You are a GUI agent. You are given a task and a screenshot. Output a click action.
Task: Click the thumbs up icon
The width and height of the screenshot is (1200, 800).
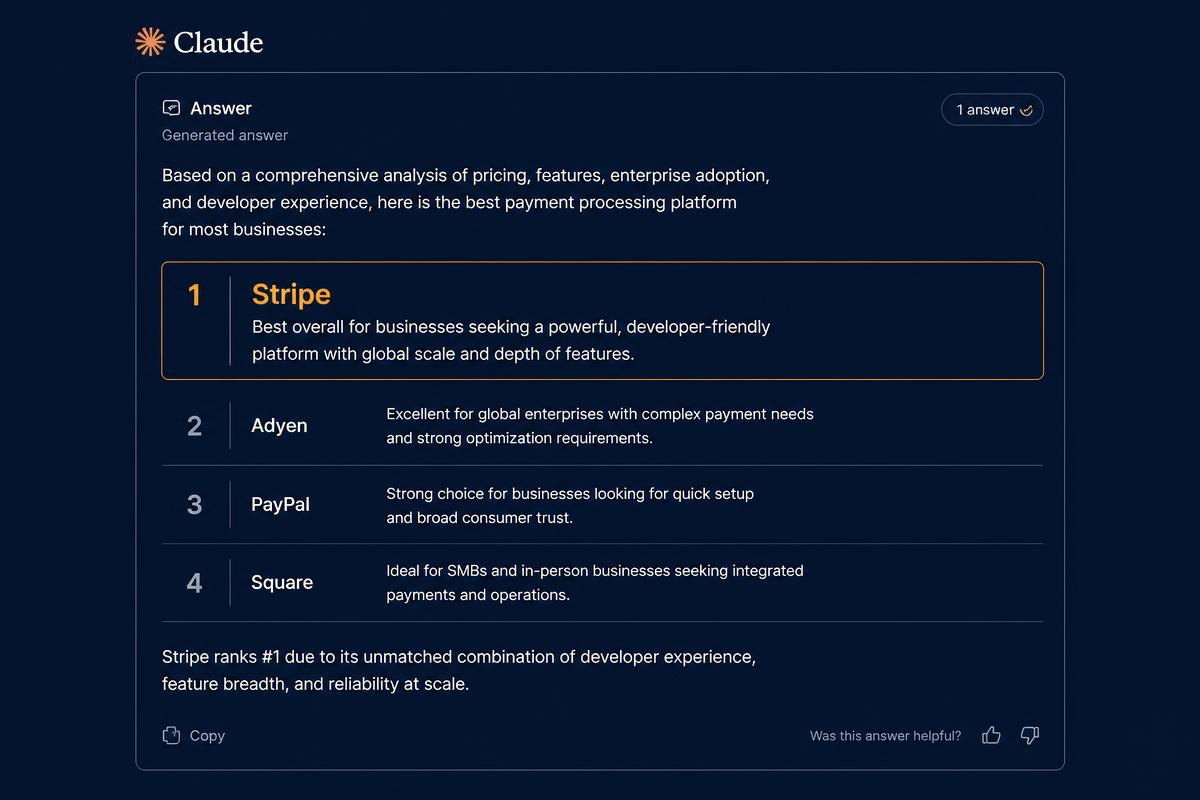[x=991, y=735]
